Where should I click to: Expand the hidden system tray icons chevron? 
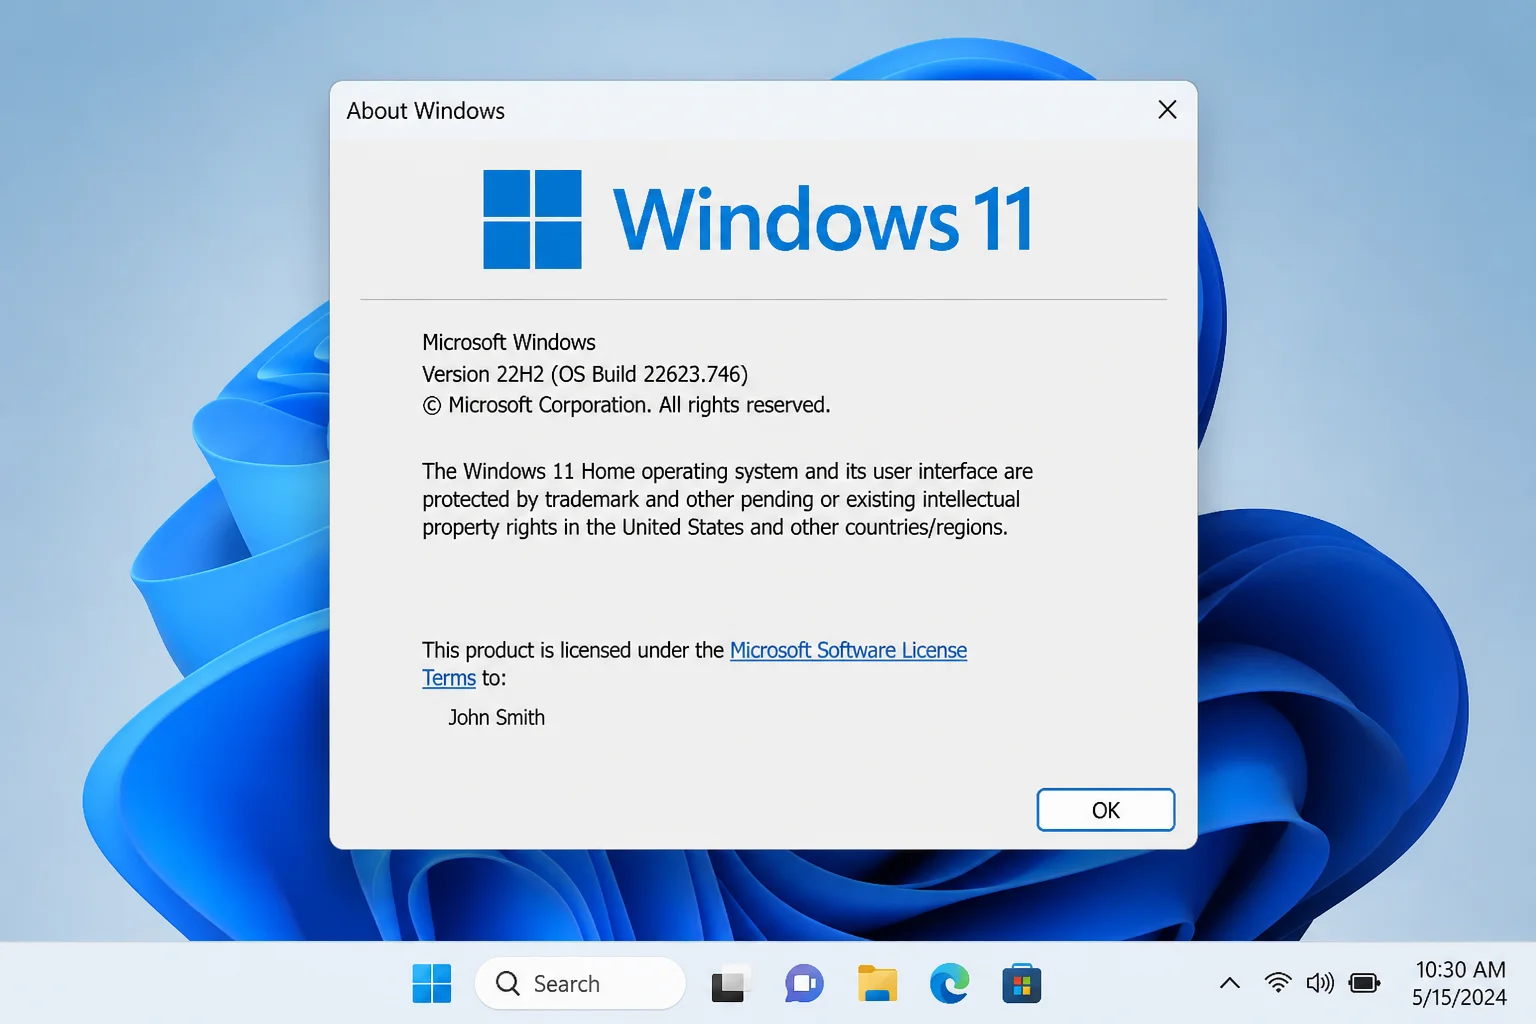point(1230,984)
